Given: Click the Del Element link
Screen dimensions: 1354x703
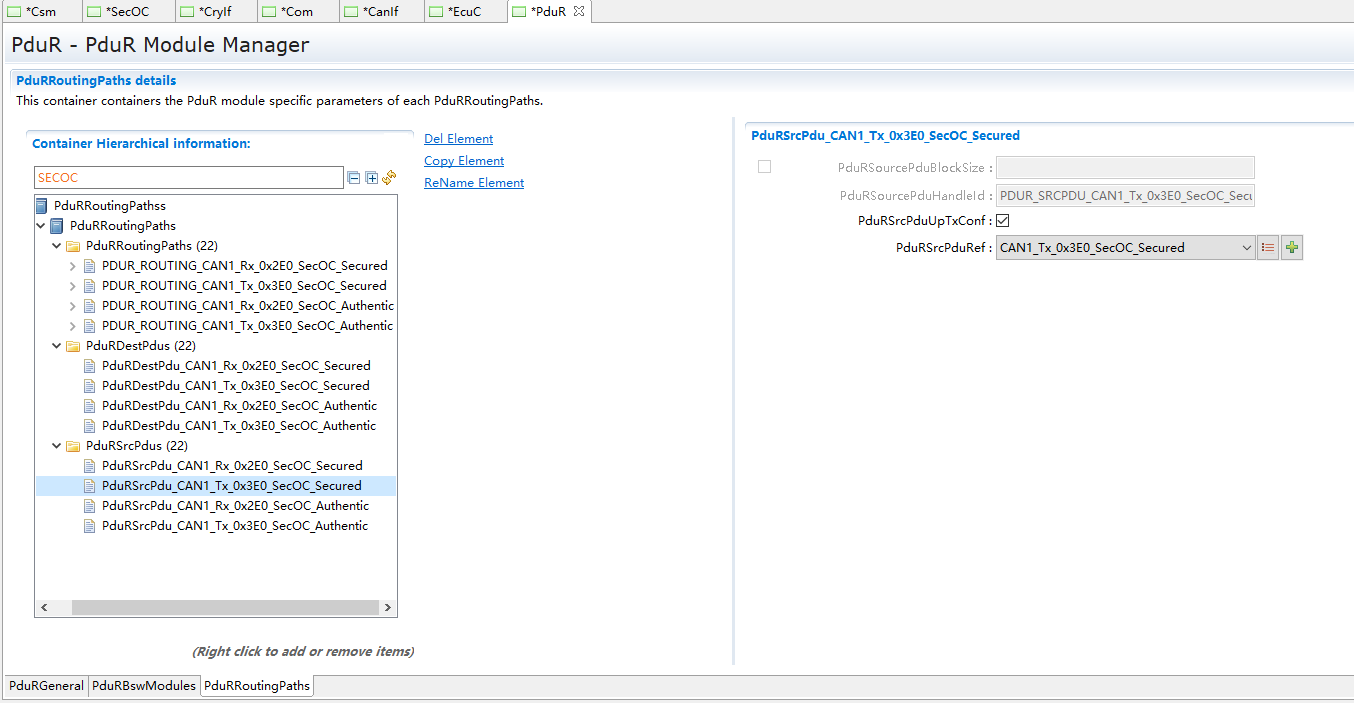Looking at the screenshot, I should pyautogui.click(x=458, y=139).
